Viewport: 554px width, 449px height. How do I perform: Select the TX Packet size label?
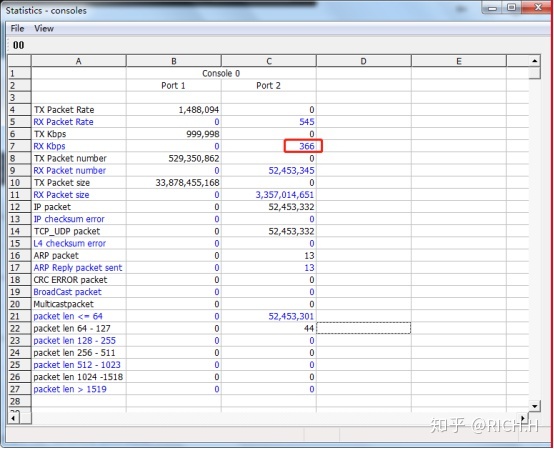coord(62,183)
